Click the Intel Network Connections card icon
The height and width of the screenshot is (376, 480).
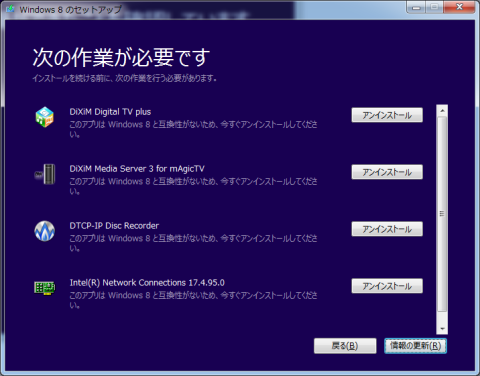click(x=45, y=288)
